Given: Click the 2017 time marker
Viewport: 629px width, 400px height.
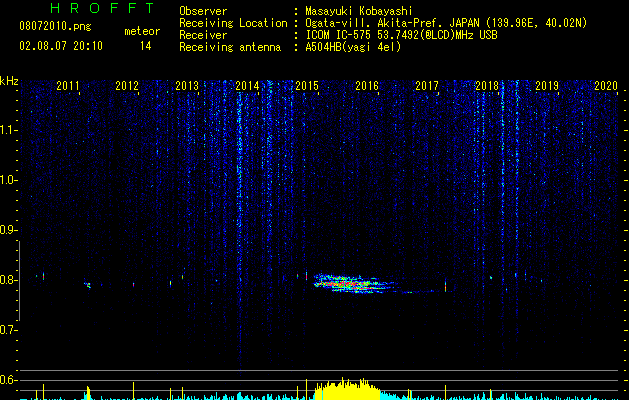Looking at the screenshot, I should tap(427, 86).
